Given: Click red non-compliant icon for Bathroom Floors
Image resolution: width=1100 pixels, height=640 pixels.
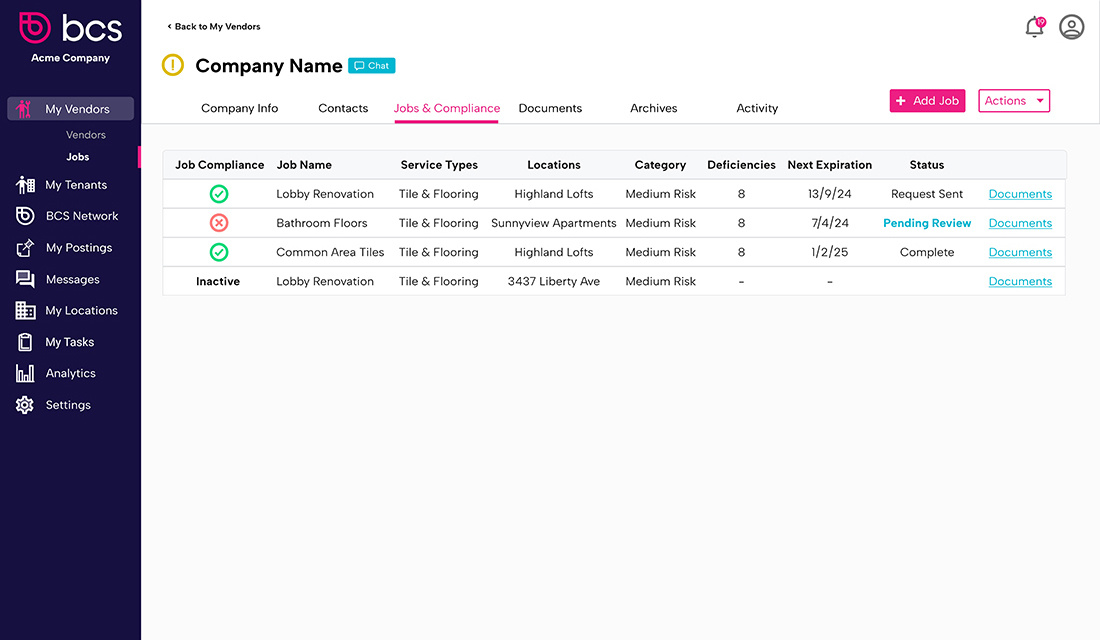Looking at the screenshot, I should (x=219, y=223).
